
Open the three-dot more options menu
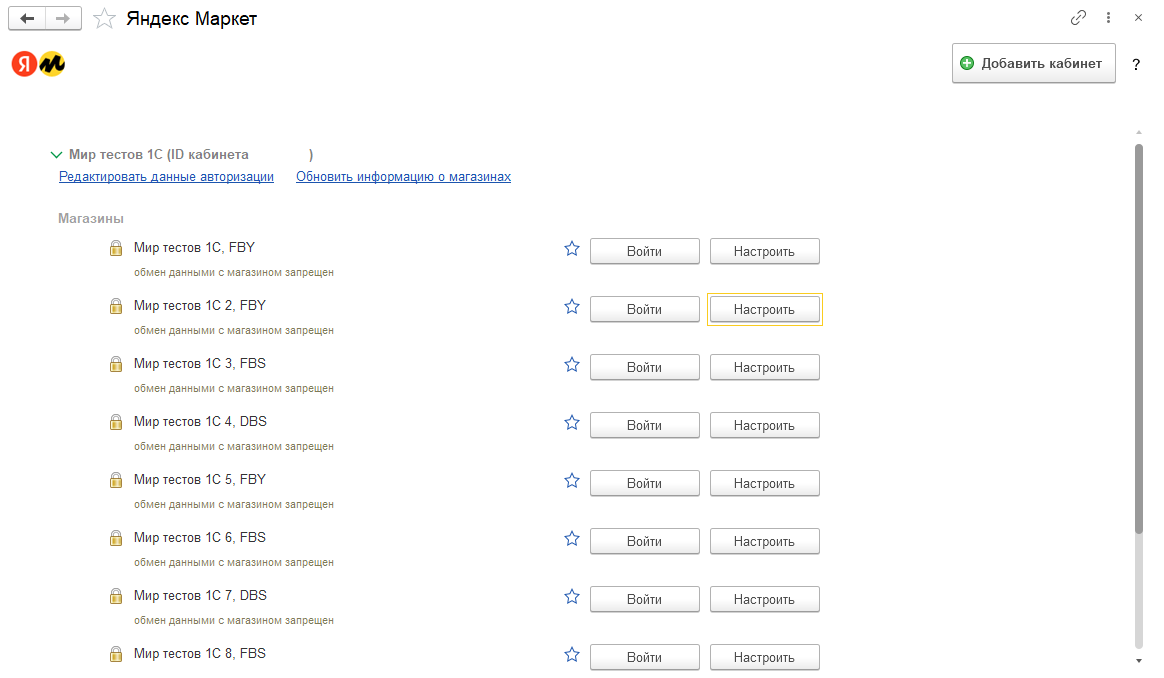pos(1108,18)
